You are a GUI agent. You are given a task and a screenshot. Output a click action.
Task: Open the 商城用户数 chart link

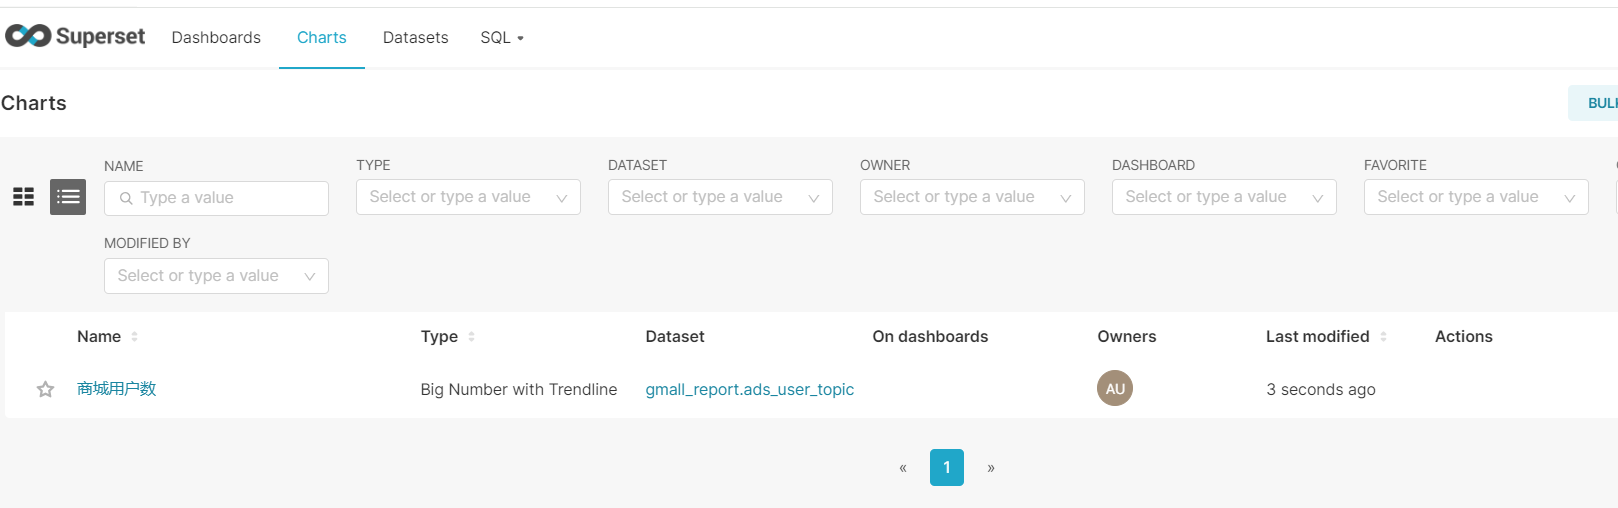tap(117, 389)
